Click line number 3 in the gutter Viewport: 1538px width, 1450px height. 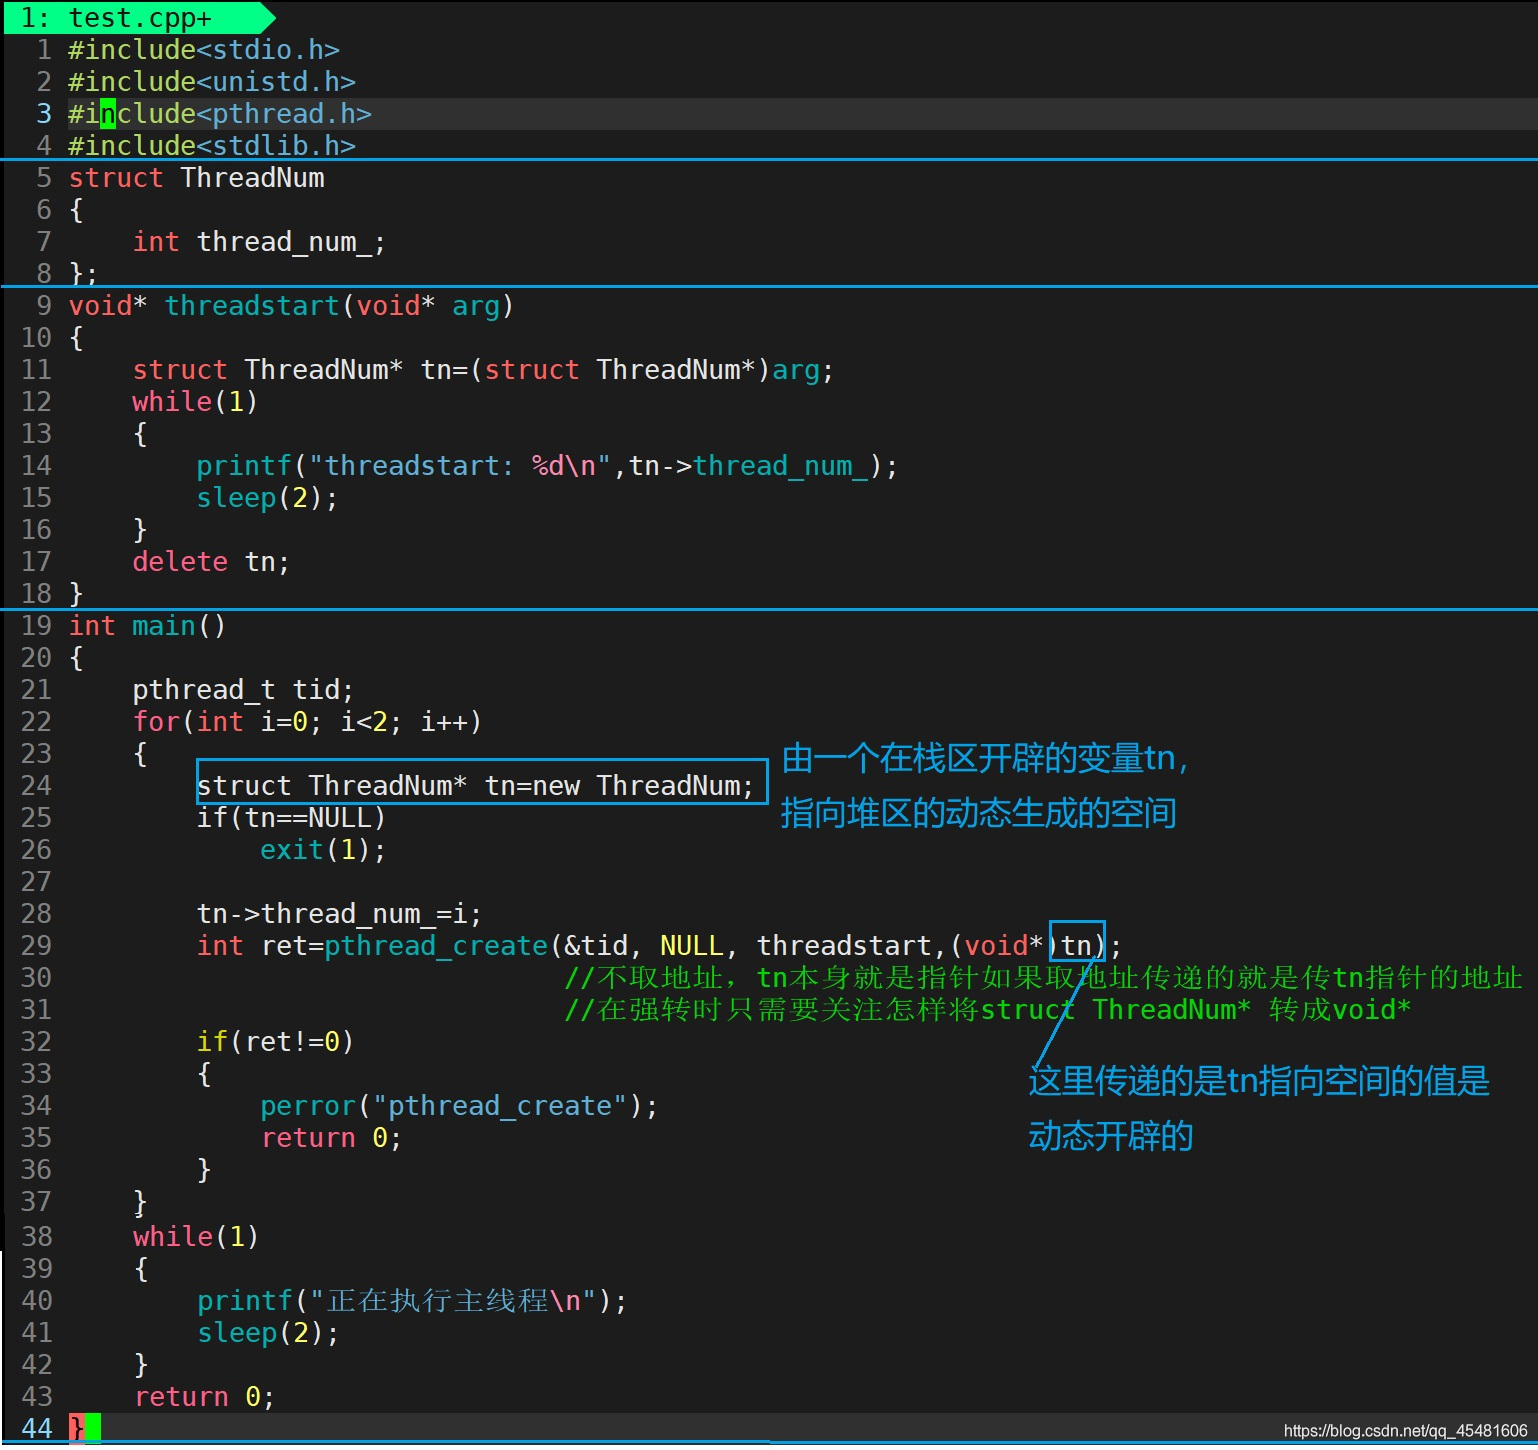click(44, 114)
